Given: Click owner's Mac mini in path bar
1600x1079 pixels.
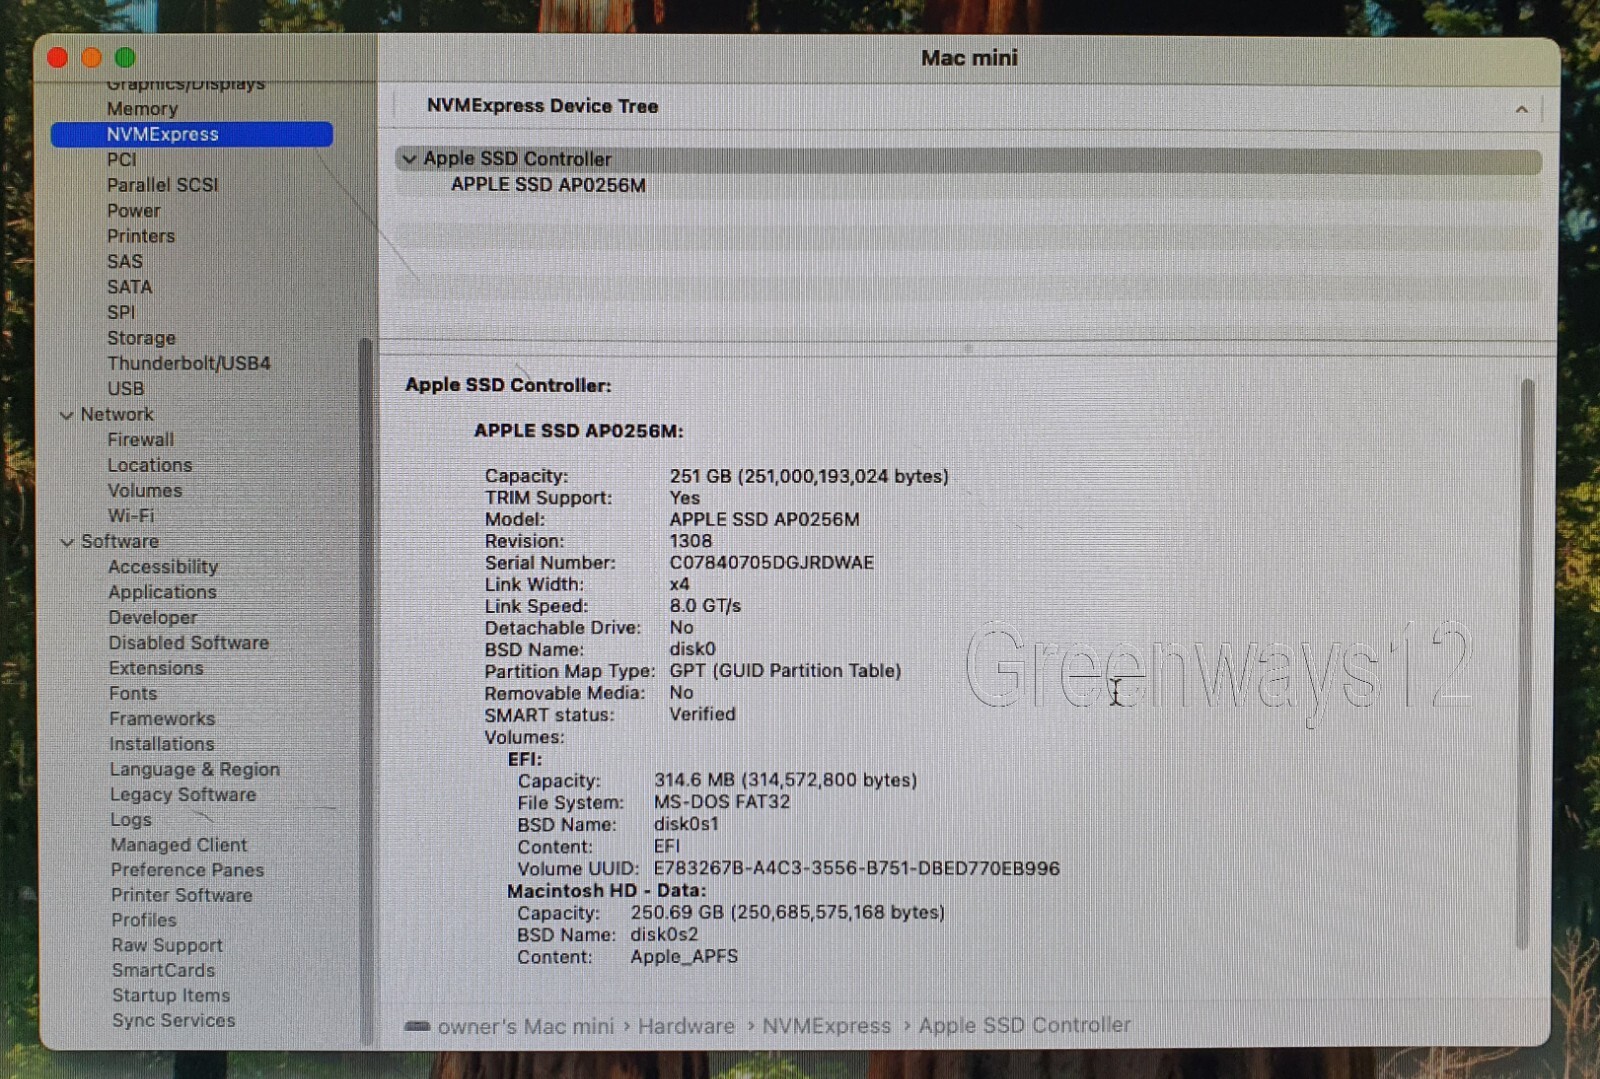Looking at the screenshot, I should click(526, 1027).
